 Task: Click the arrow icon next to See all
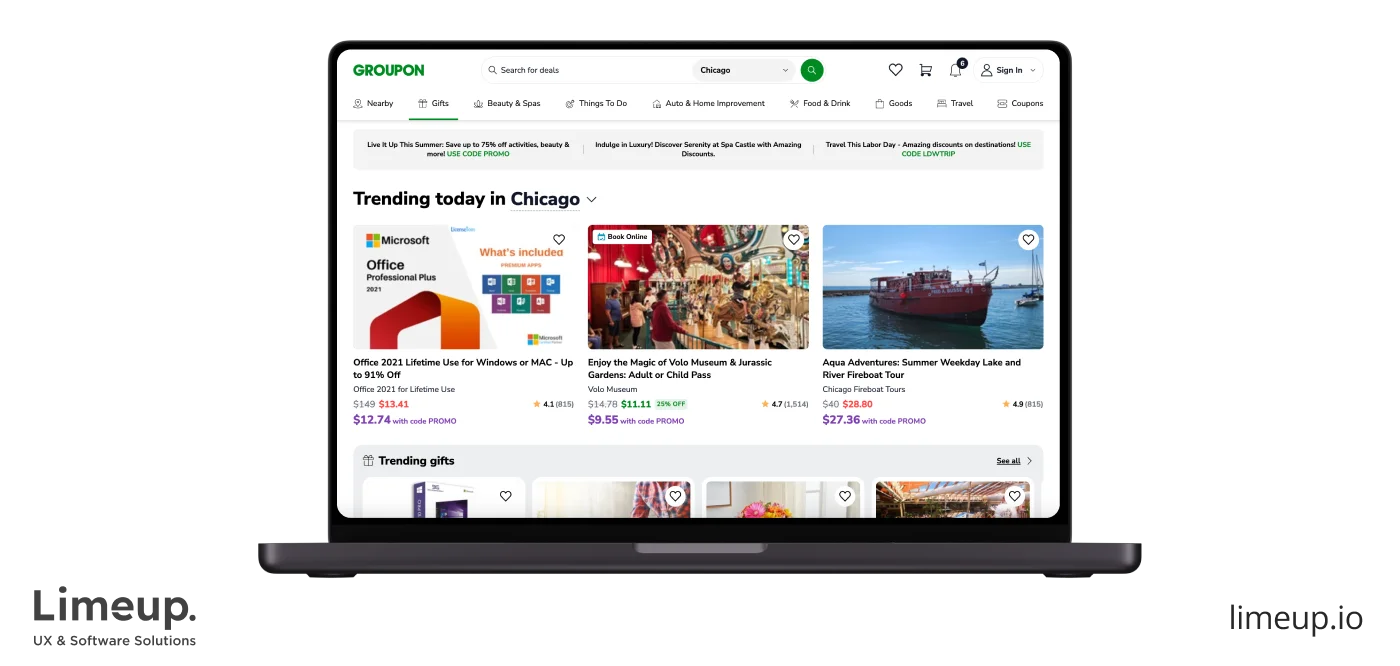pyautogui.click(x=1030, y=461)
